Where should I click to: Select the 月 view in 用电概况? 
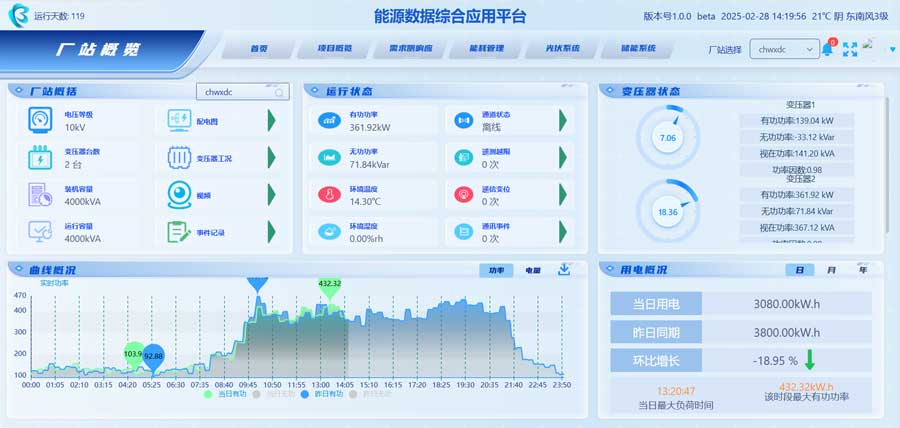[831, 270]
